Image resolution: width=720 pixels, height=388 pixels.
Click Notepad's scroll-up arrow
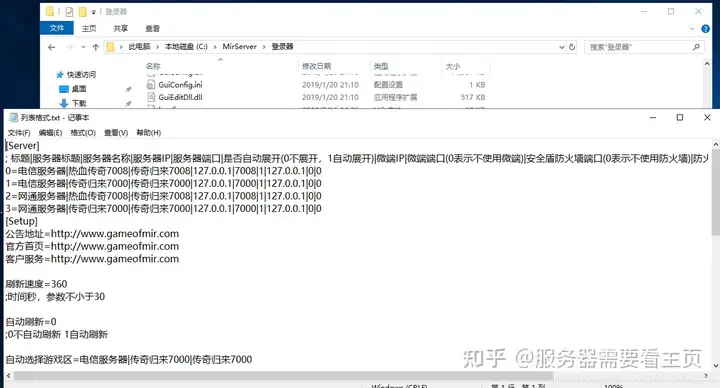[715, 144]
